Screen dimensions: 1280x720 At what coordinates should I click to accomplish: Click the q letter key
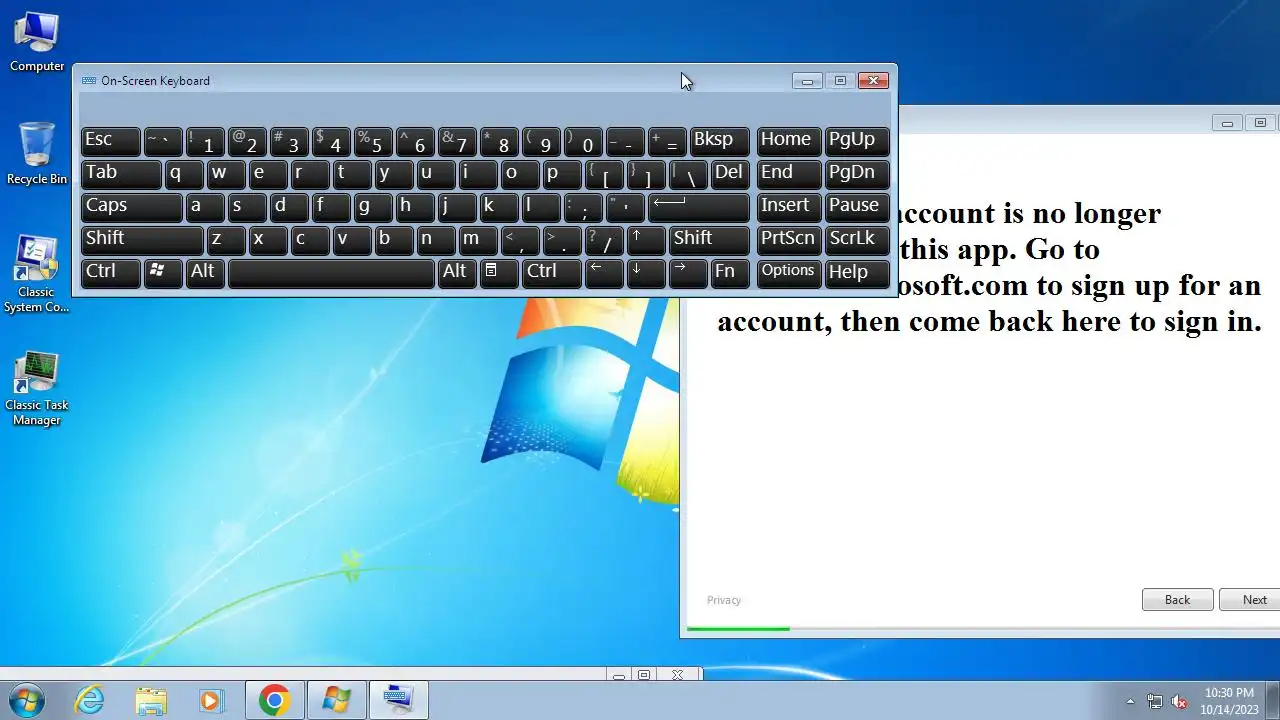(184, 174)
